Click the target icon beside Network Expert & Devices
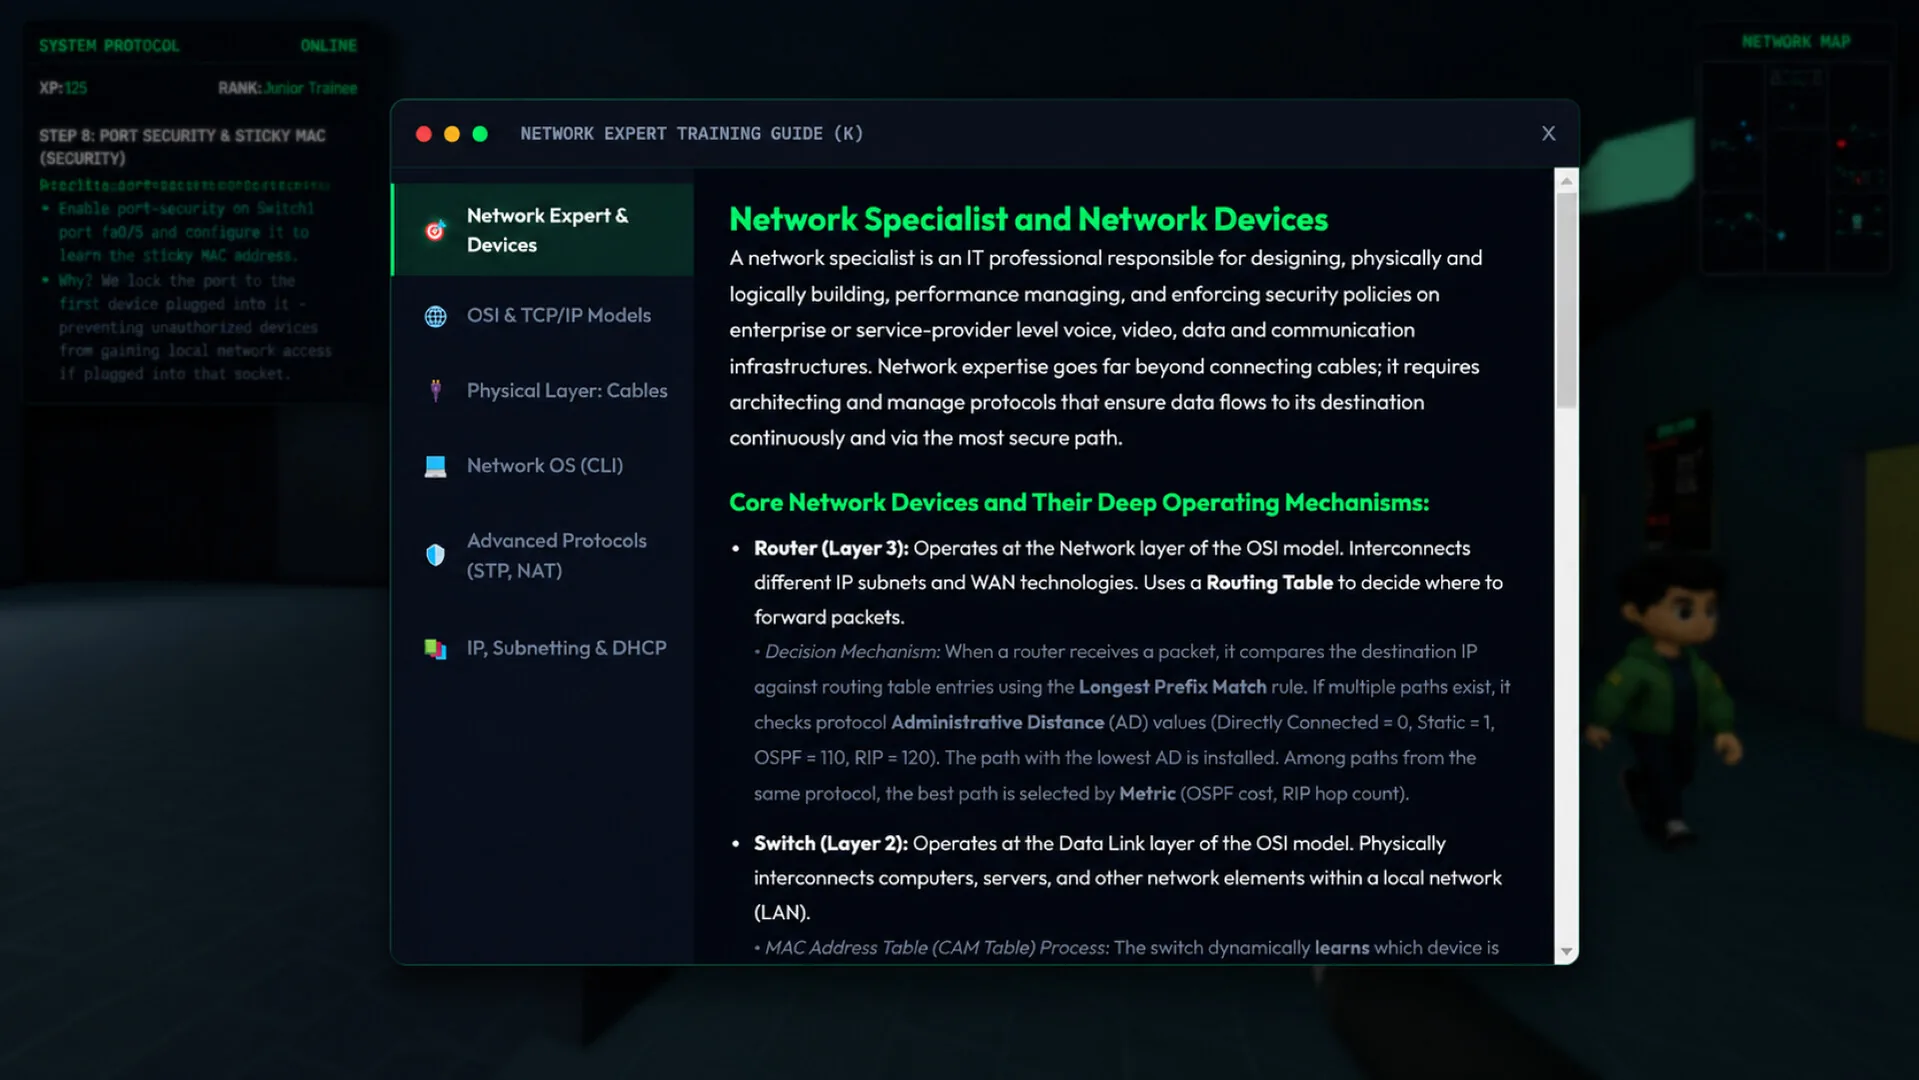The image size is (1919, 1080). pos(435,231)
